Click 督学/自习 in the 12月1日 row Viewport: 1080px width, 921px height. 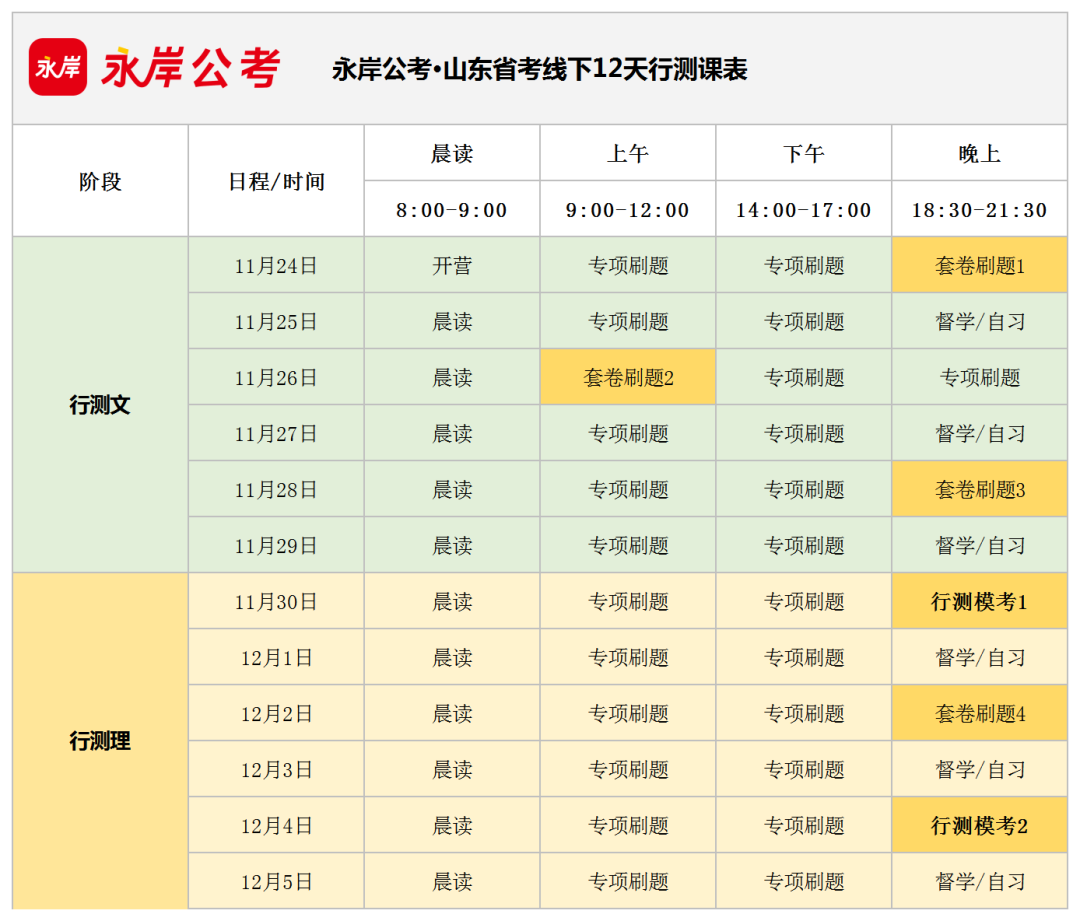[979, 657]
